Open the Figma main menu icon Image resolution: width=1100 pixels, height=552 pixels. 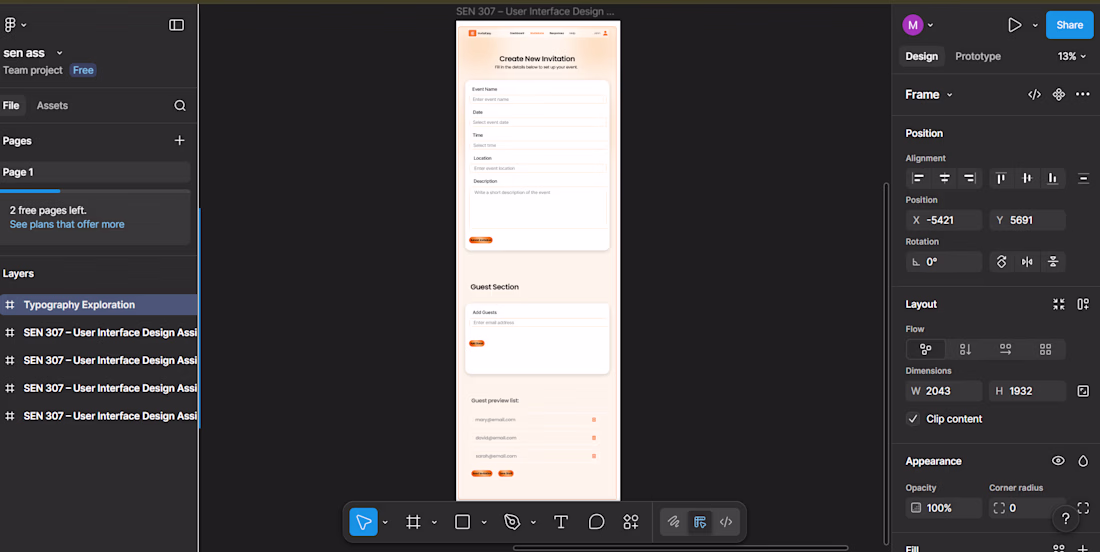pos(10,25)
